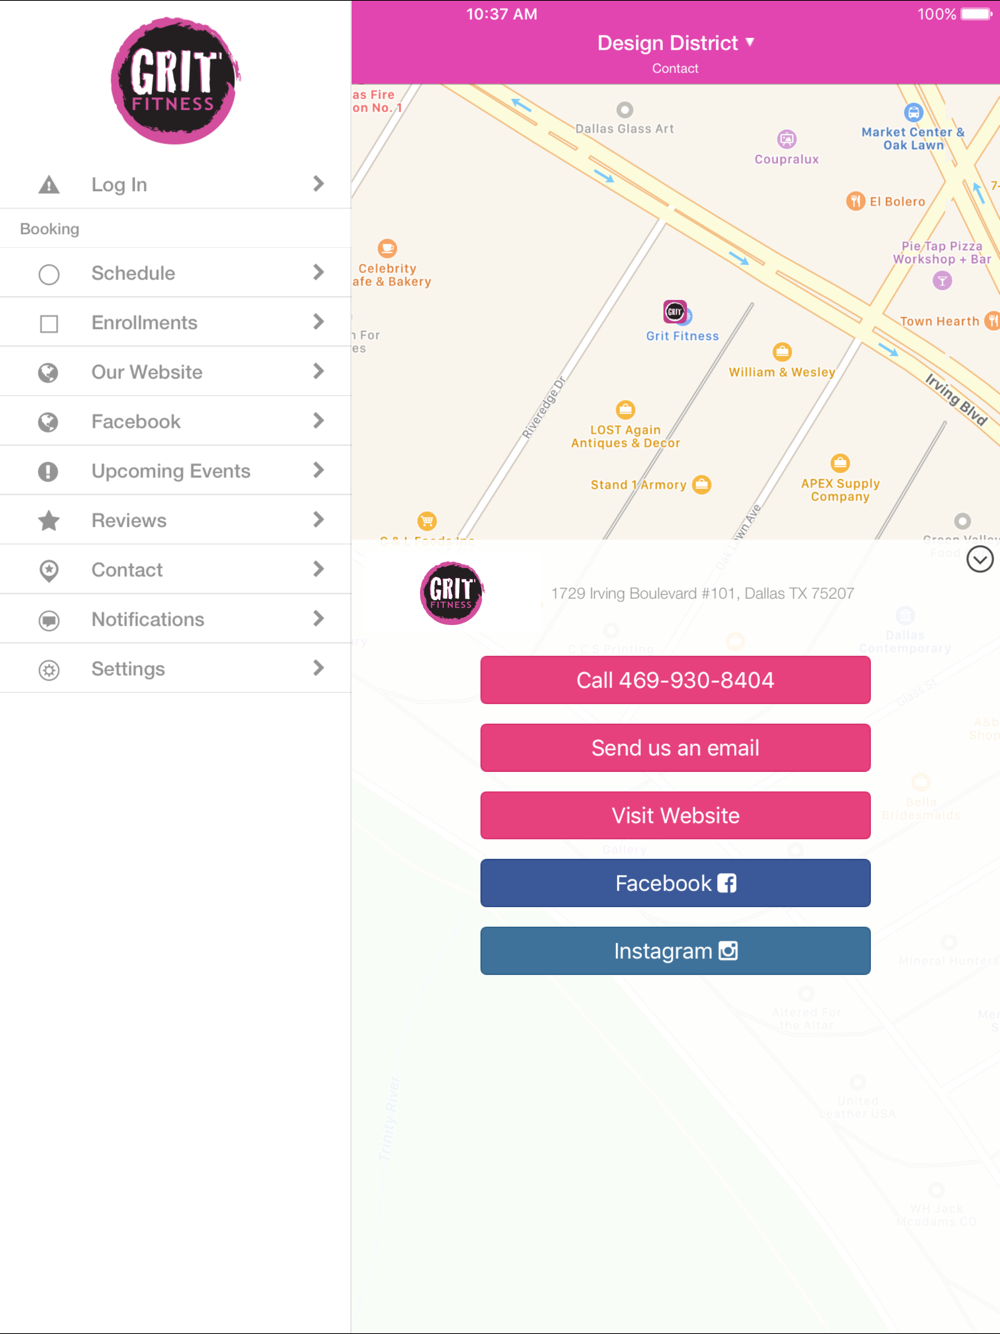Expand Notifications with its chevron arrow
Screen dimensions: 1000x1334
click(x=318, y=619)
